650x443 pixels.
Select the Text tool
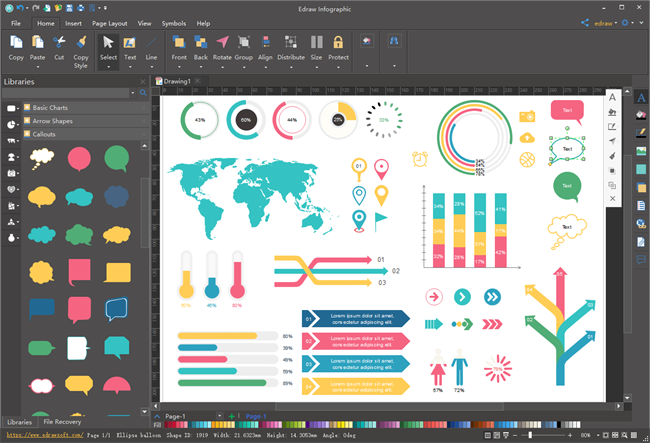tap(130, 43)
